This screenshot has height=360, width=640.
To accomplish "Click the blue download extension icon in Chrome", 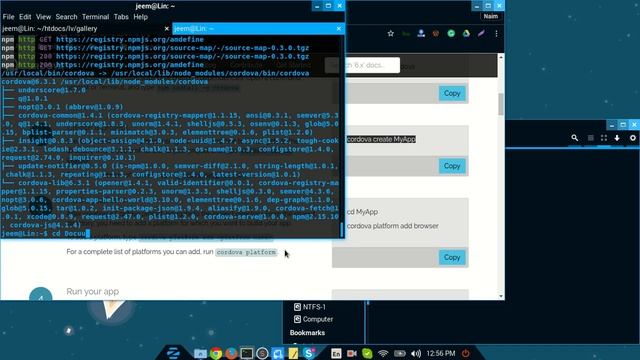I will click(x=421, y=33).
